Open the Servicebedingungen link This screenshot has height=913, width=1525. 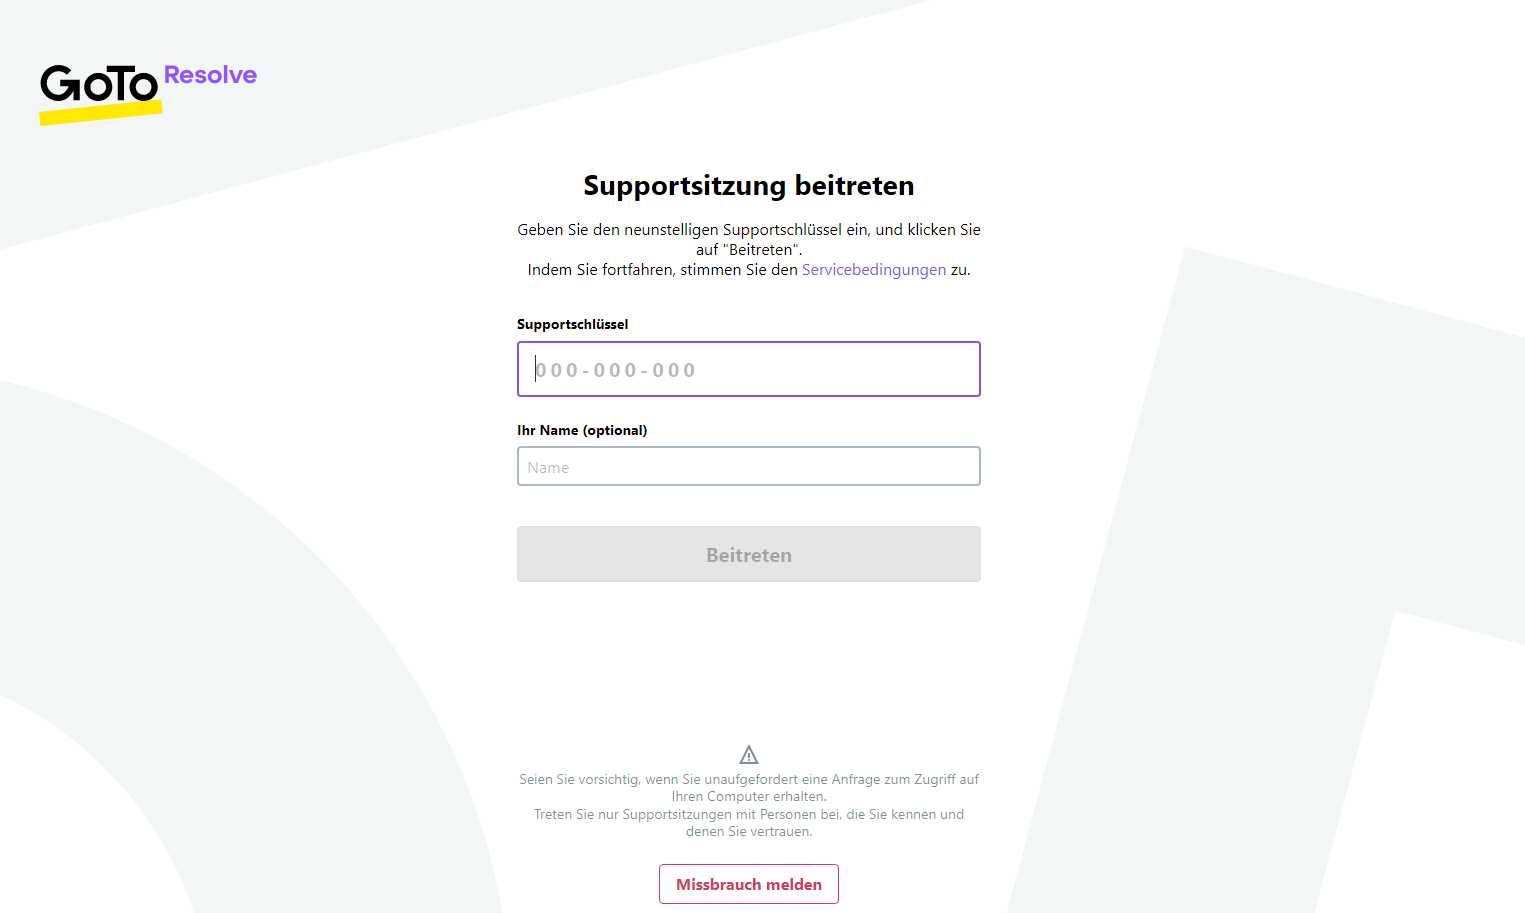873,270
